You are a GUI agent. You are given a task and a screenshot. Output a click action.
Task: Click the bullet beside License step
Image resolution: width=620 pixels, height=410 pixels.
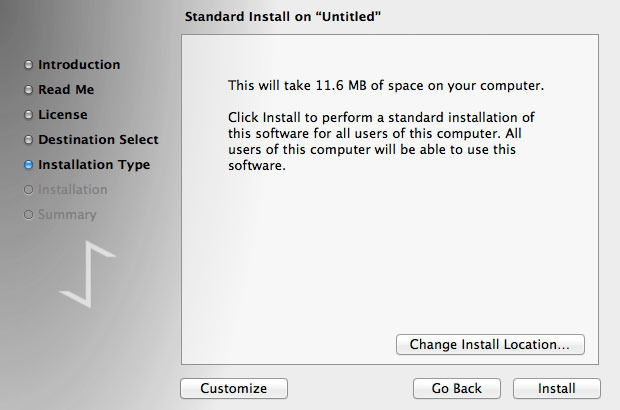pos(29,115)
